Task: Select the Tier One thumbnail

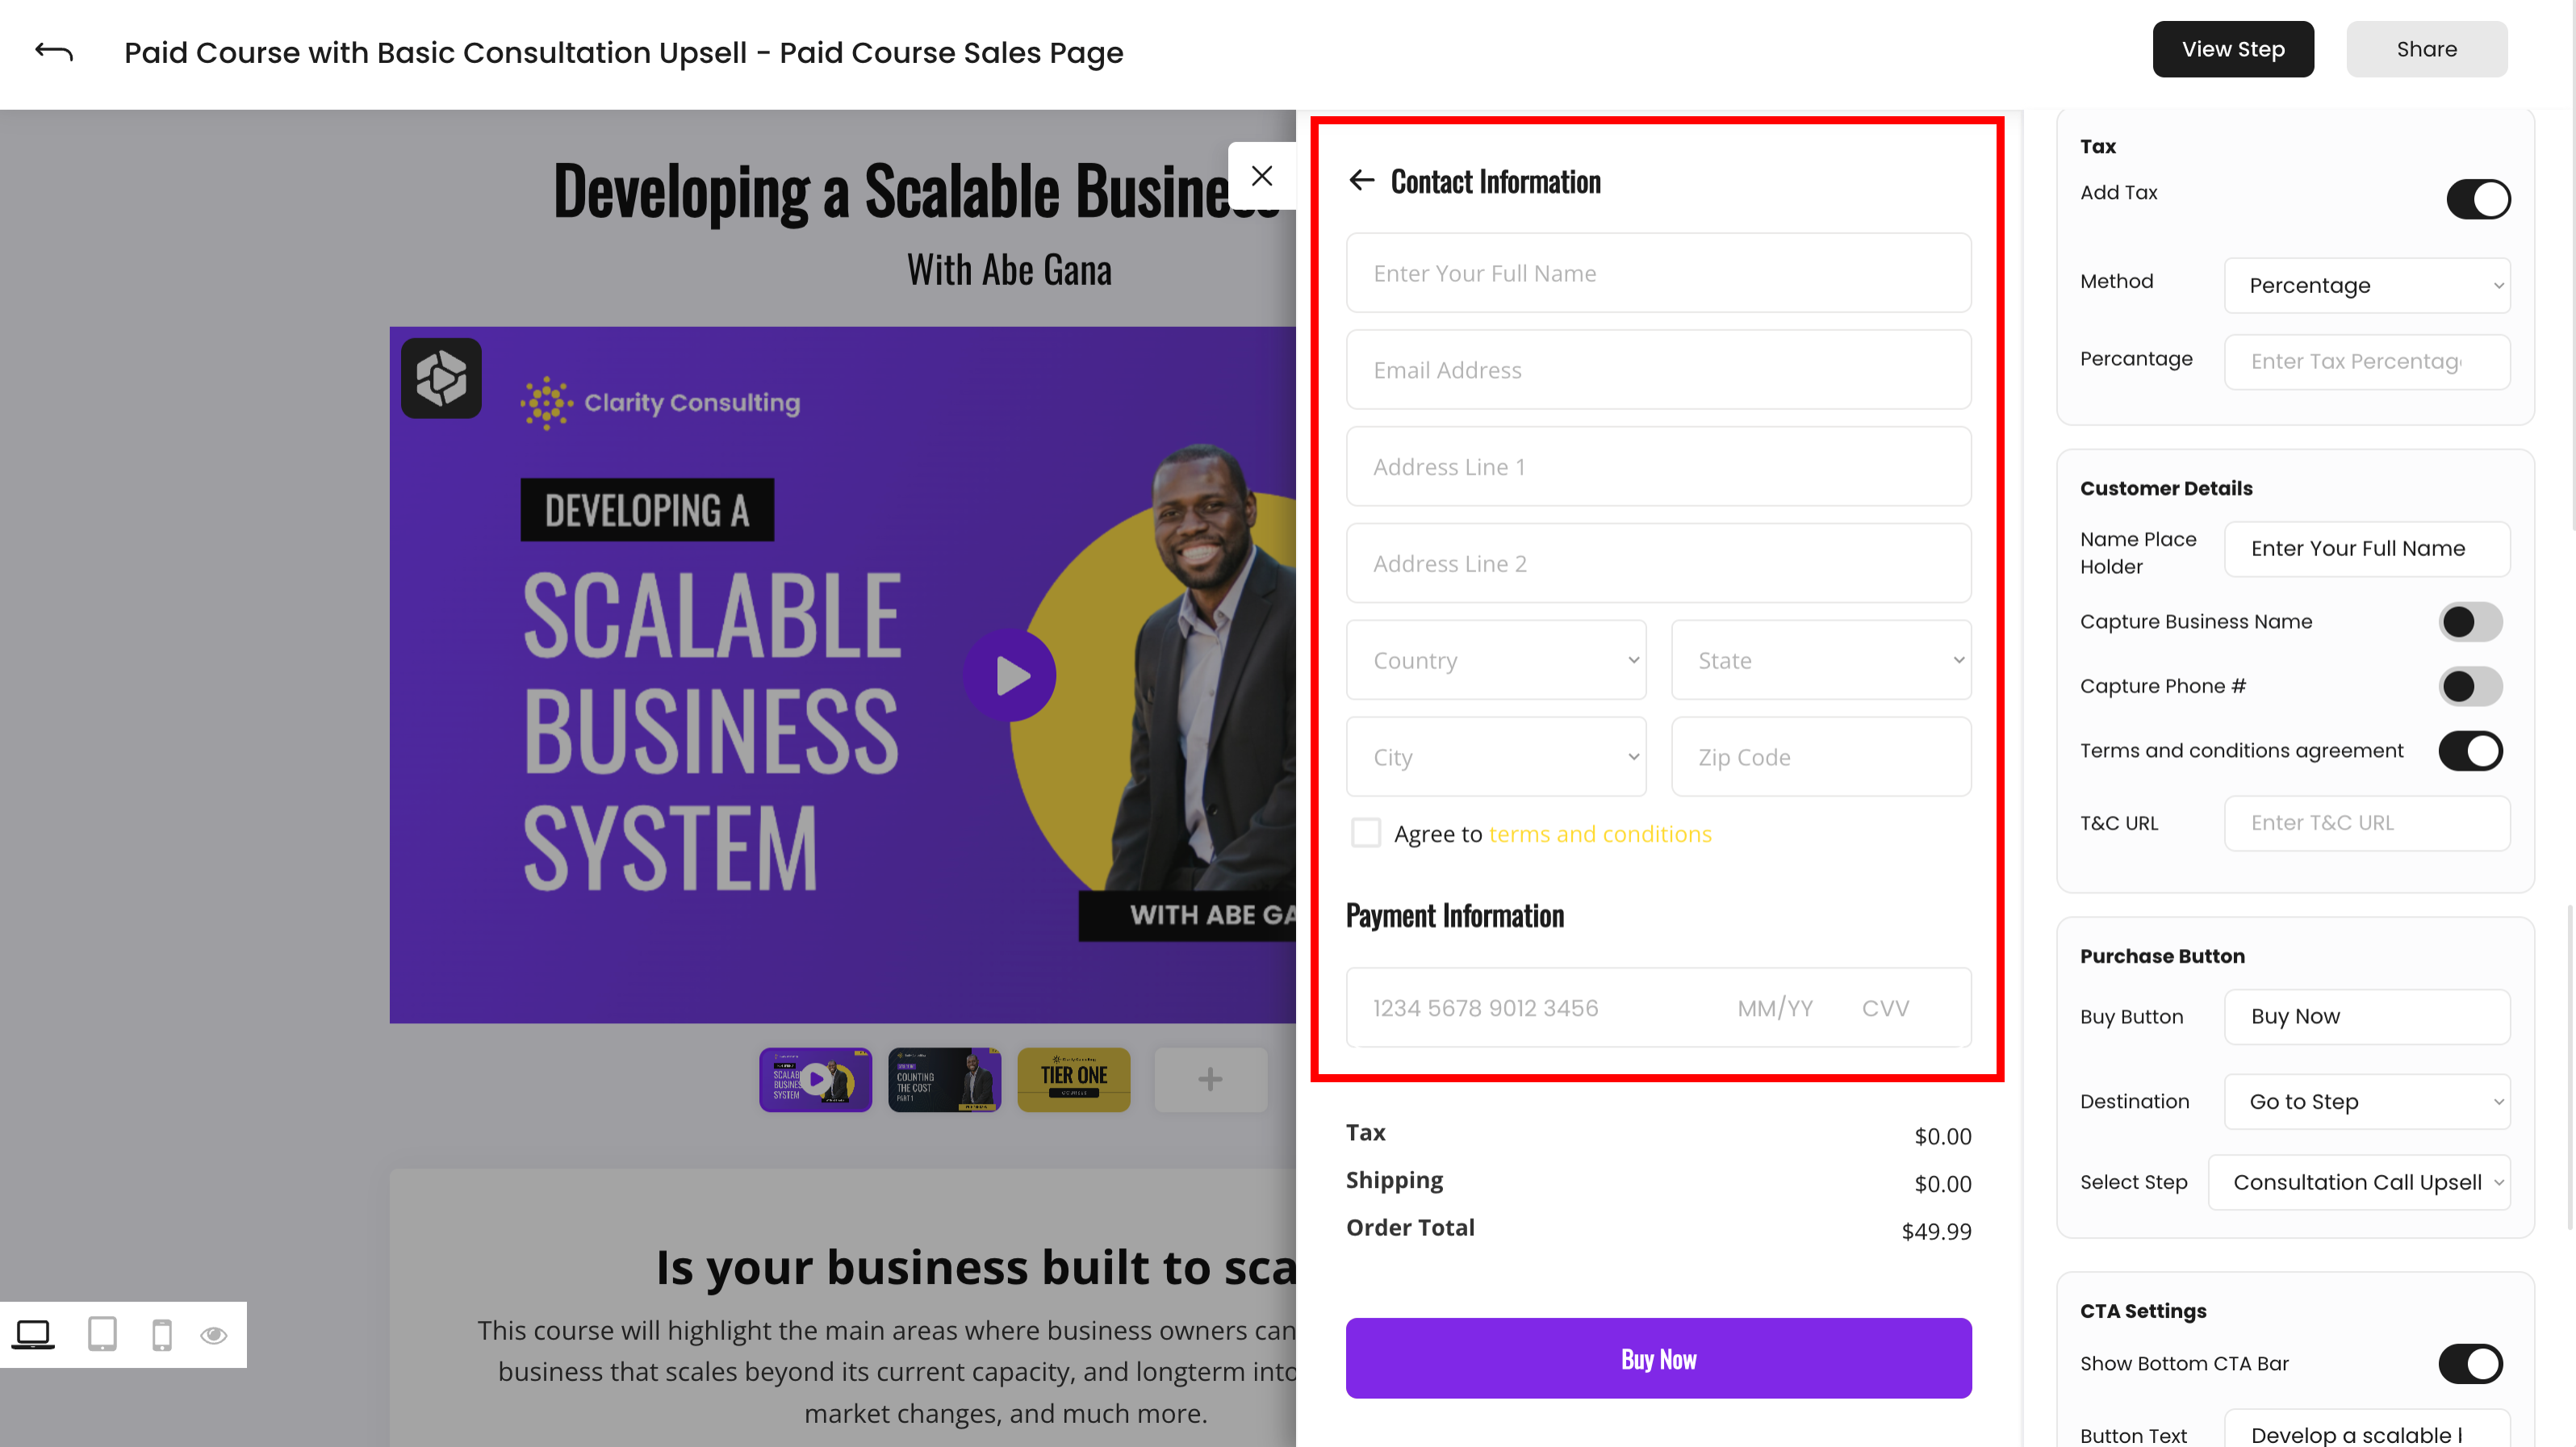Action: click(1073, 1079)
